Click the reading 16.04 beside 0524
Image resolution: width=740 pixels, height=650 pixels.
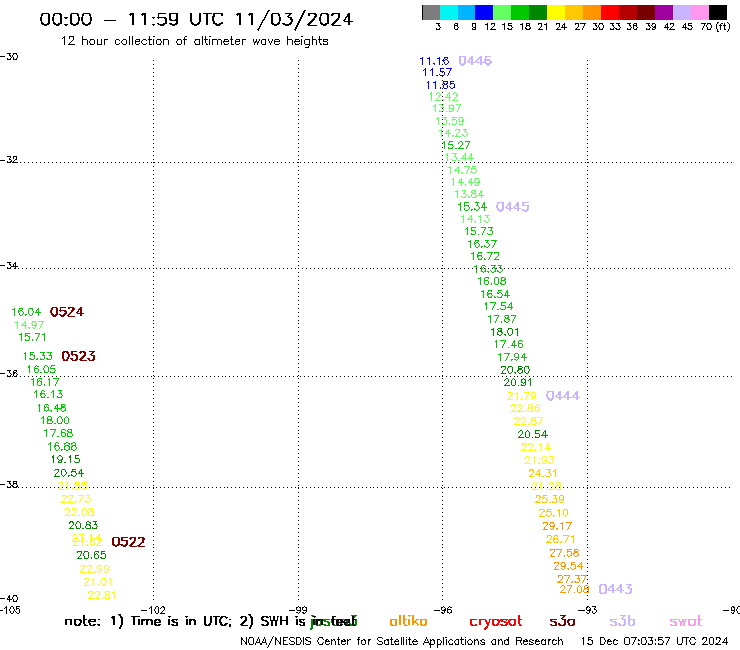point(26,312)
